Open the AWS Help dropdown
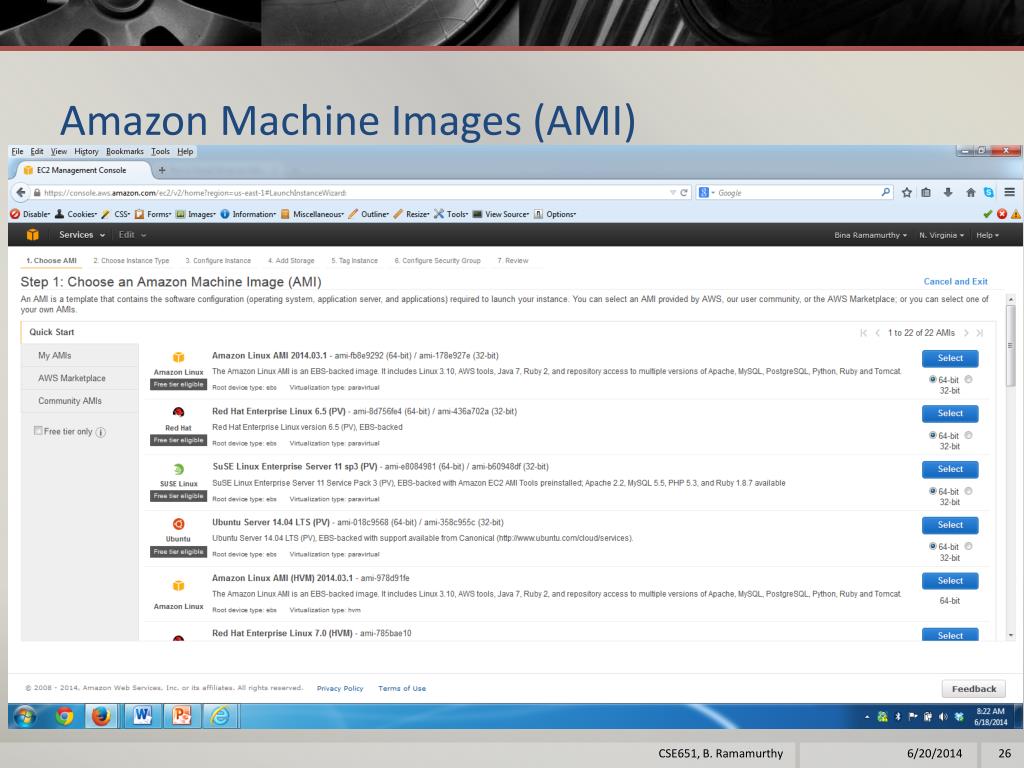 pyautogui.click(x=987, y=235)
